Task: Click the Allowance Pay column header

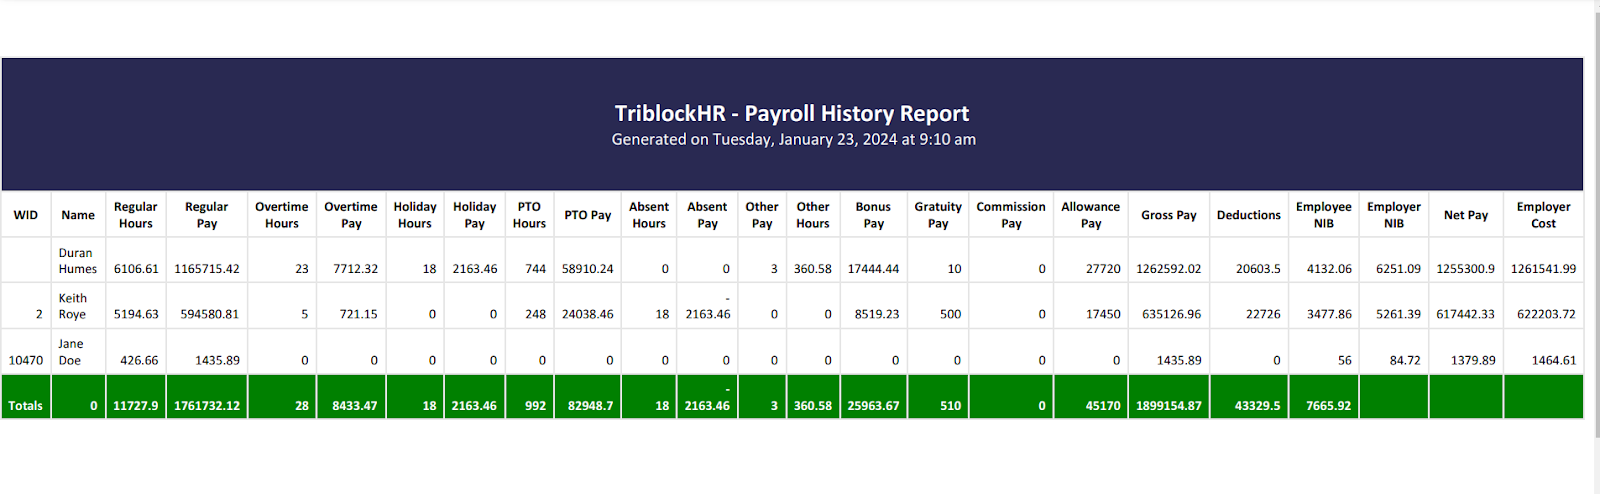Action: pos(1091,215)
